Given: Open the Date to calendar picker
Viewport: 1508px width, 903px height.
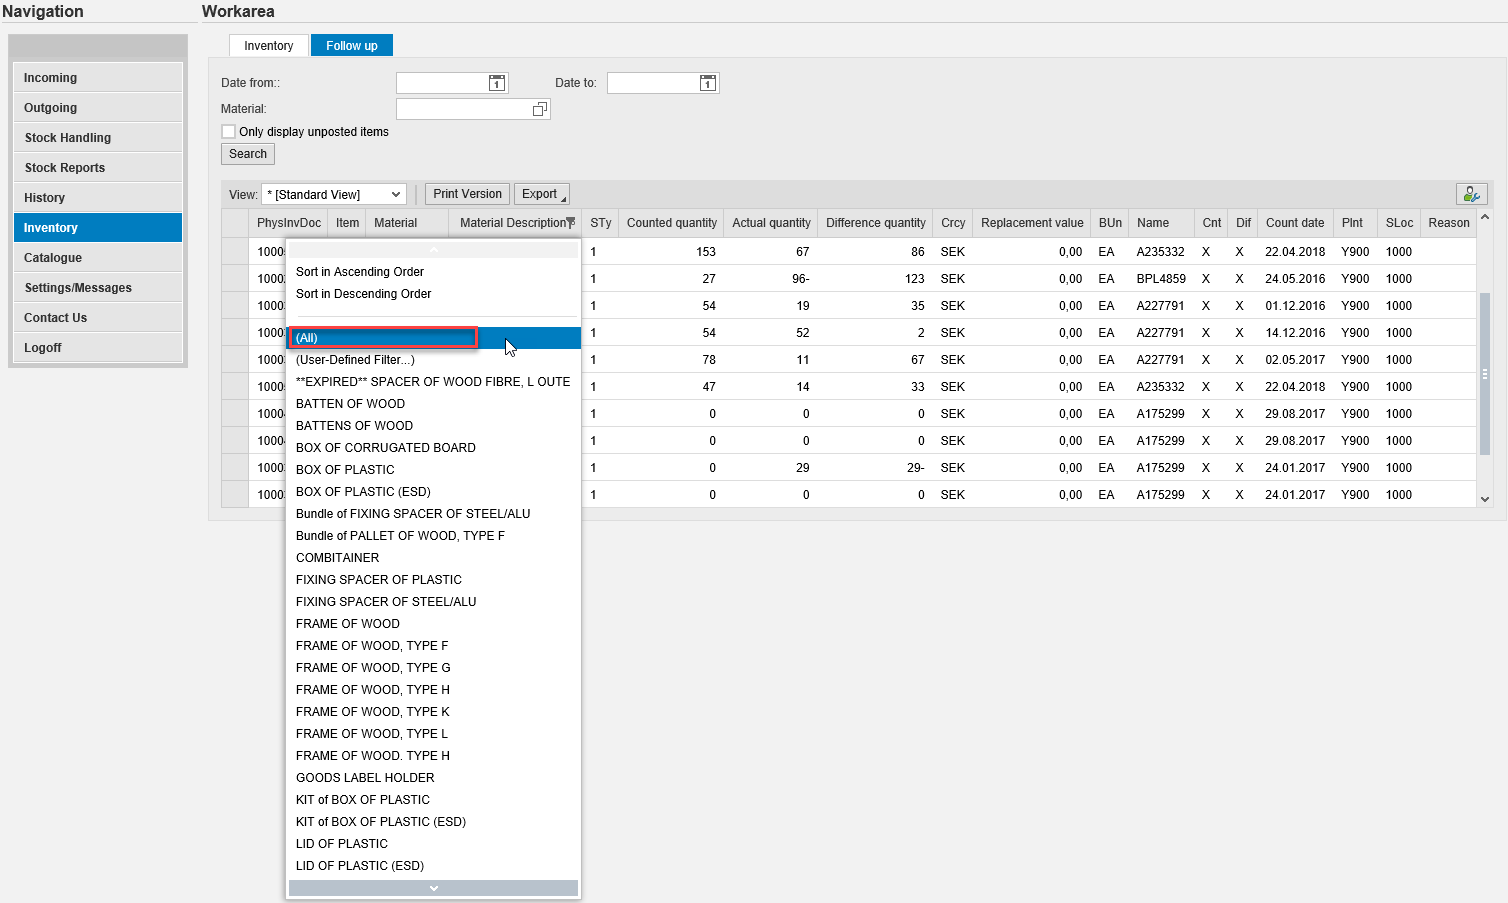Looking at the screenshot, I should click(707, 83).
